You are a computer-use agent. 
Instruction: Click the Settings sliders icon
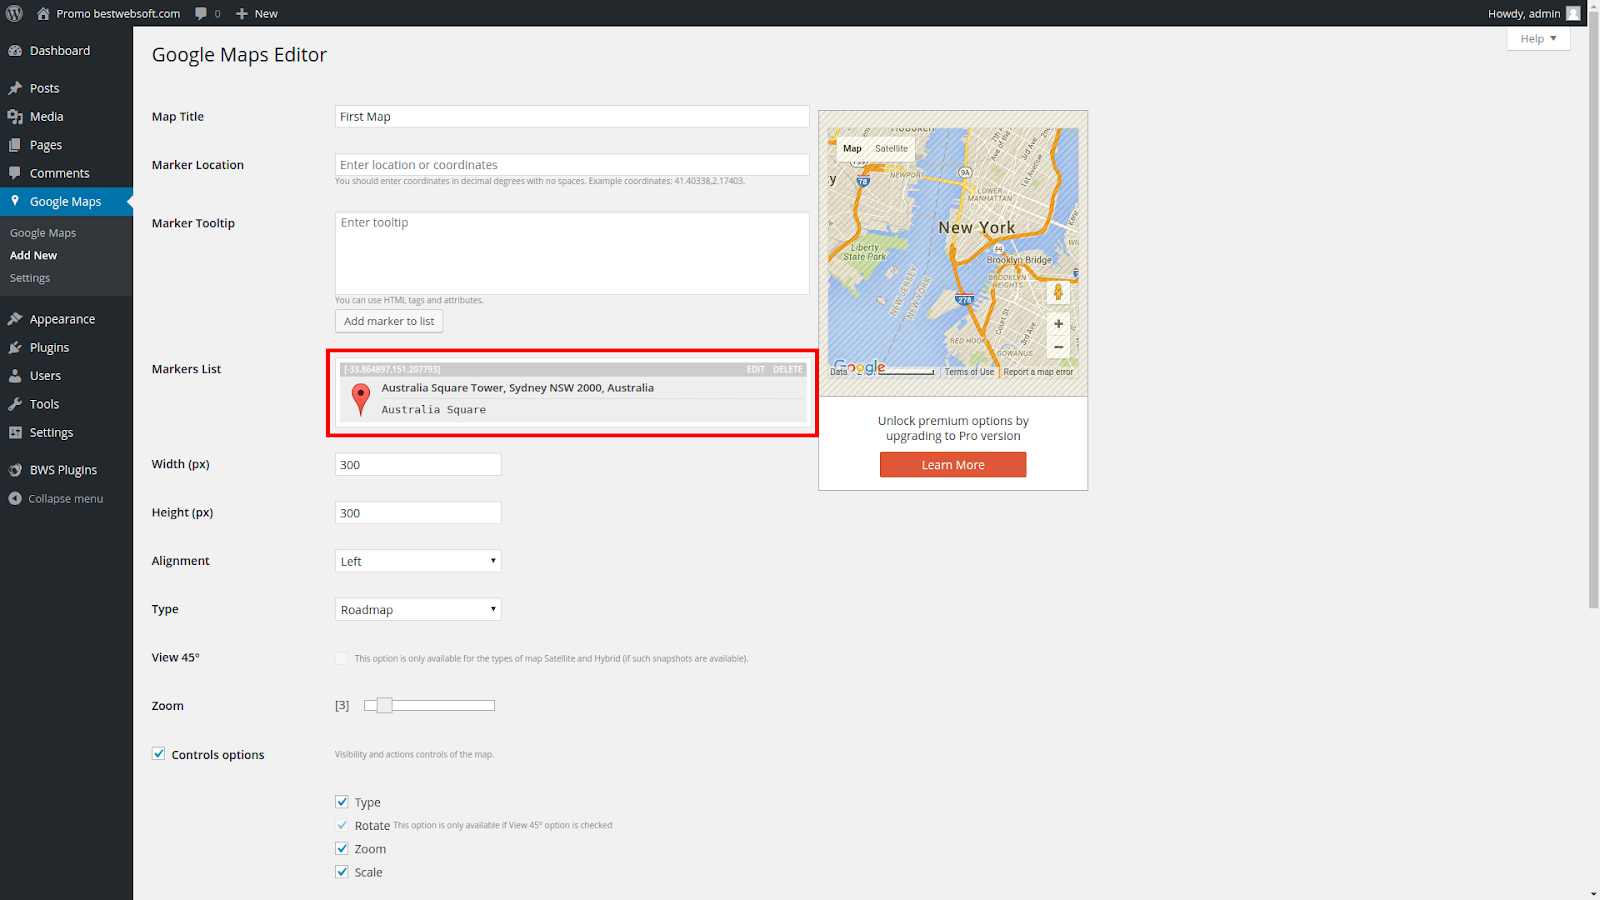pyautogui.click(x=15, y=432)
